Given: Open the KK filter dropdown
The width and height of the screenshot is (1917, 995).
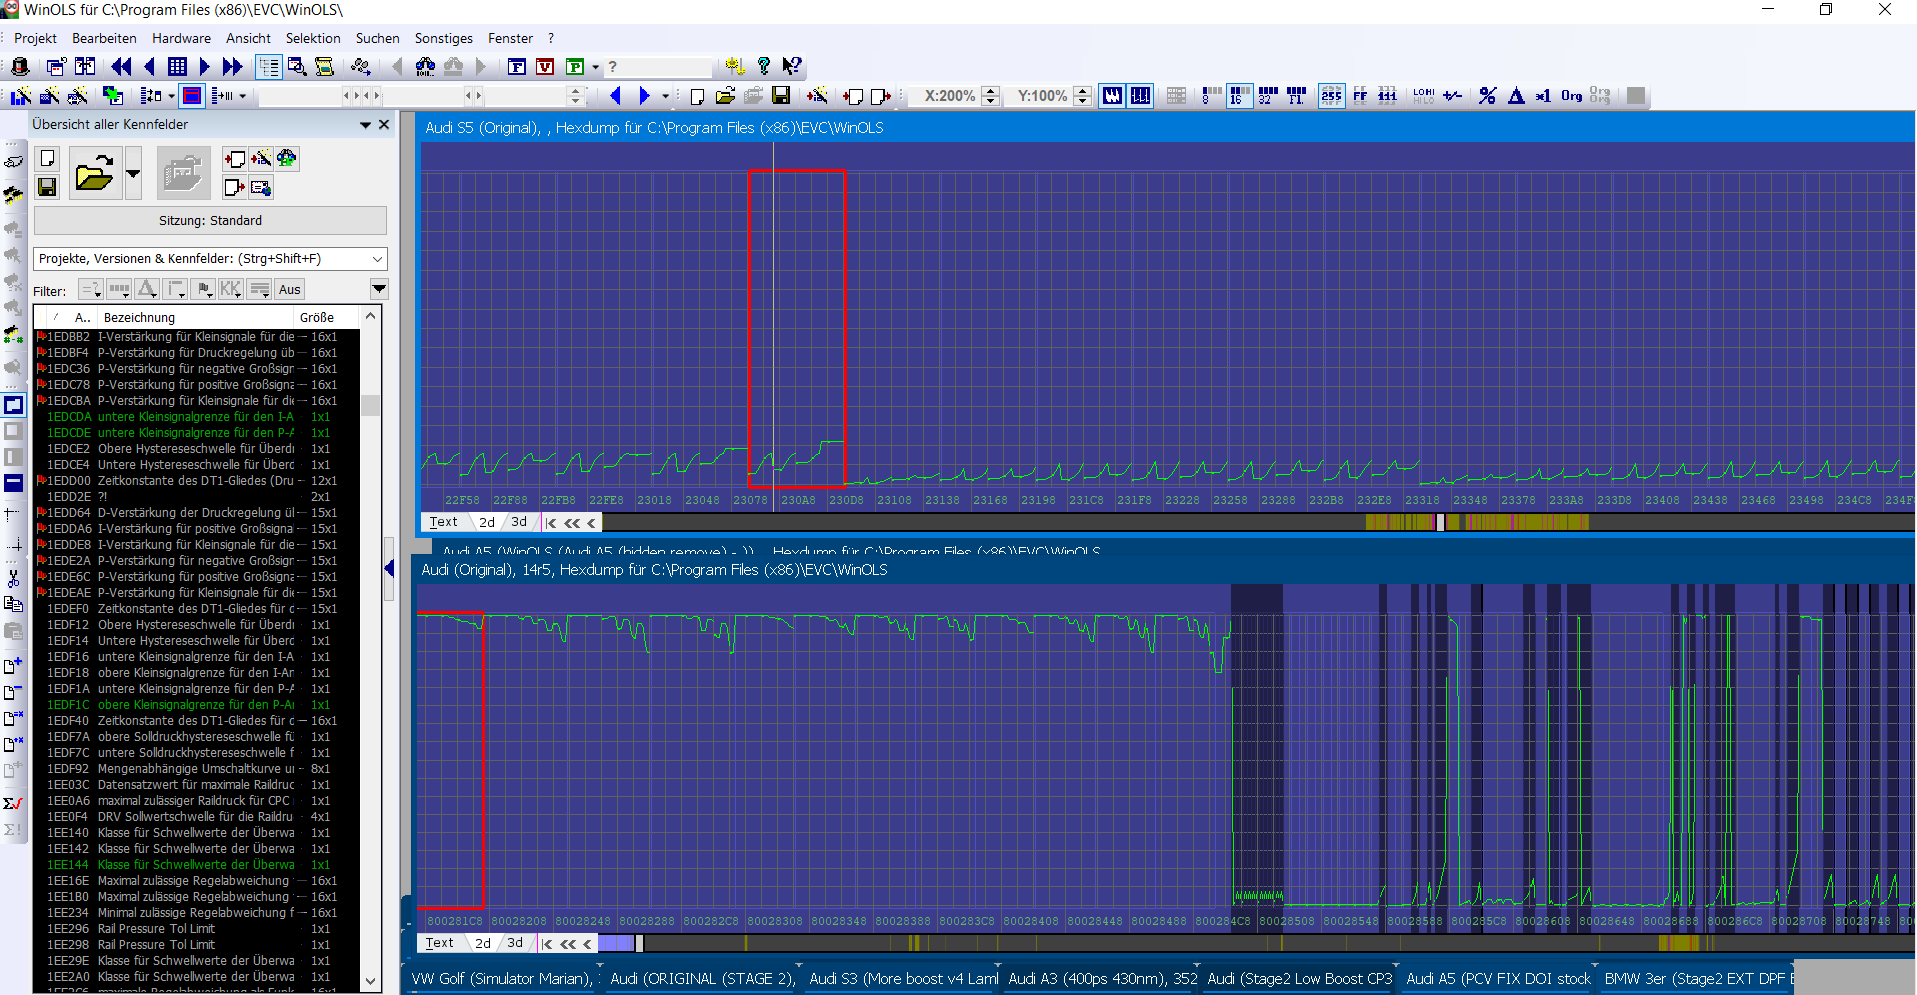Looking at the screenshot, I should [x=231, y=290].
